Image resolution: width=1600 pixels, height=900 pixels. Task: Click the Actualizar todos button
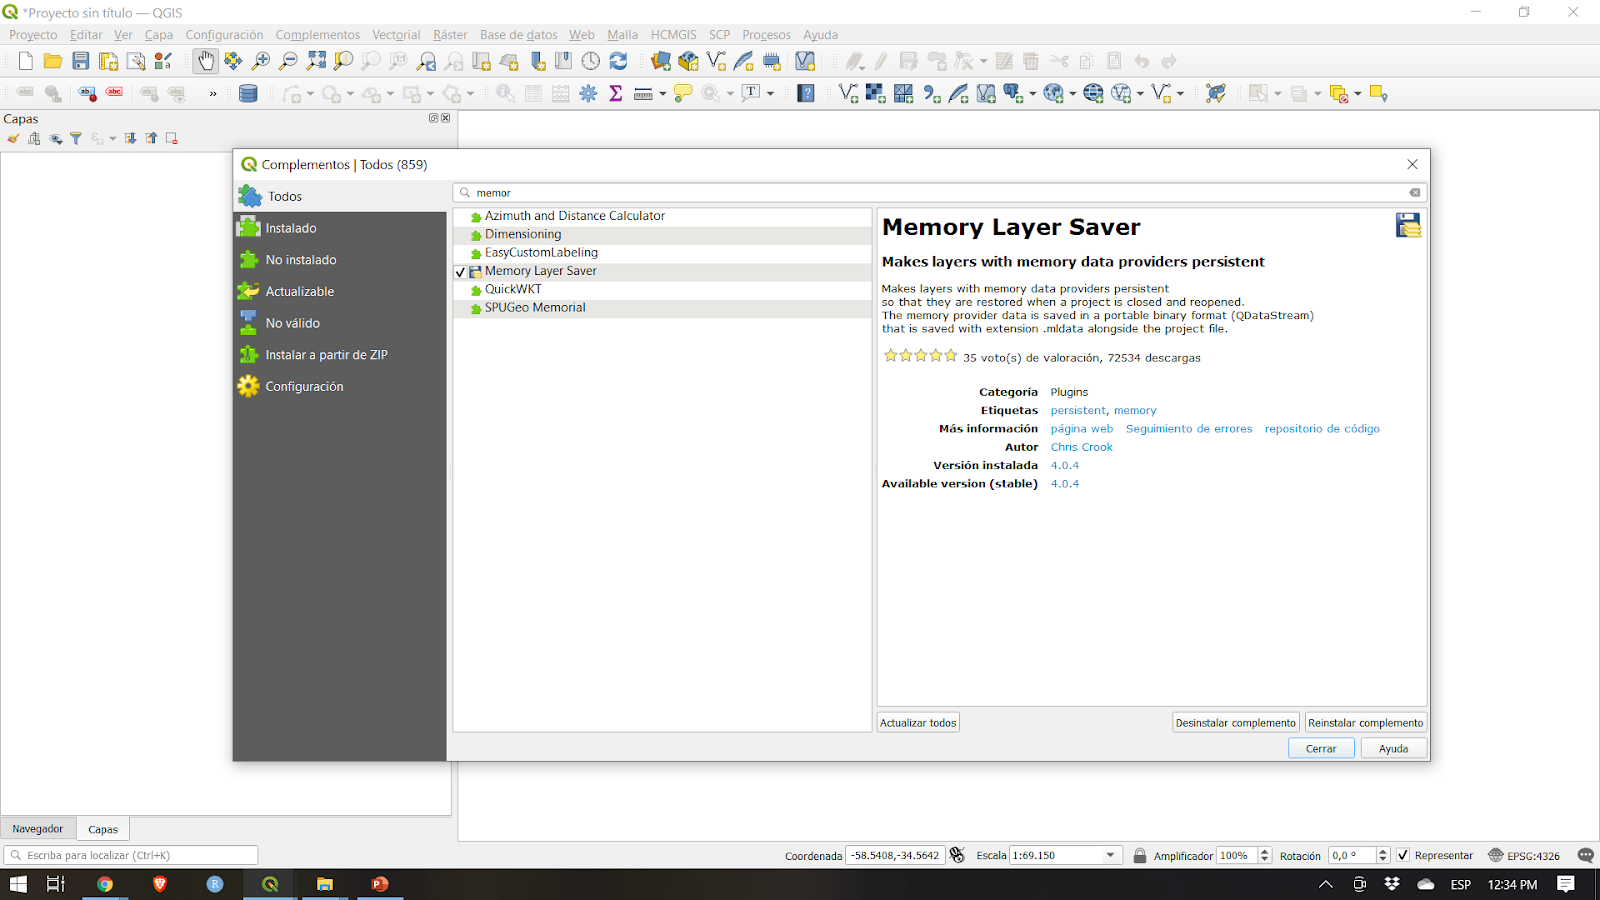918,723
